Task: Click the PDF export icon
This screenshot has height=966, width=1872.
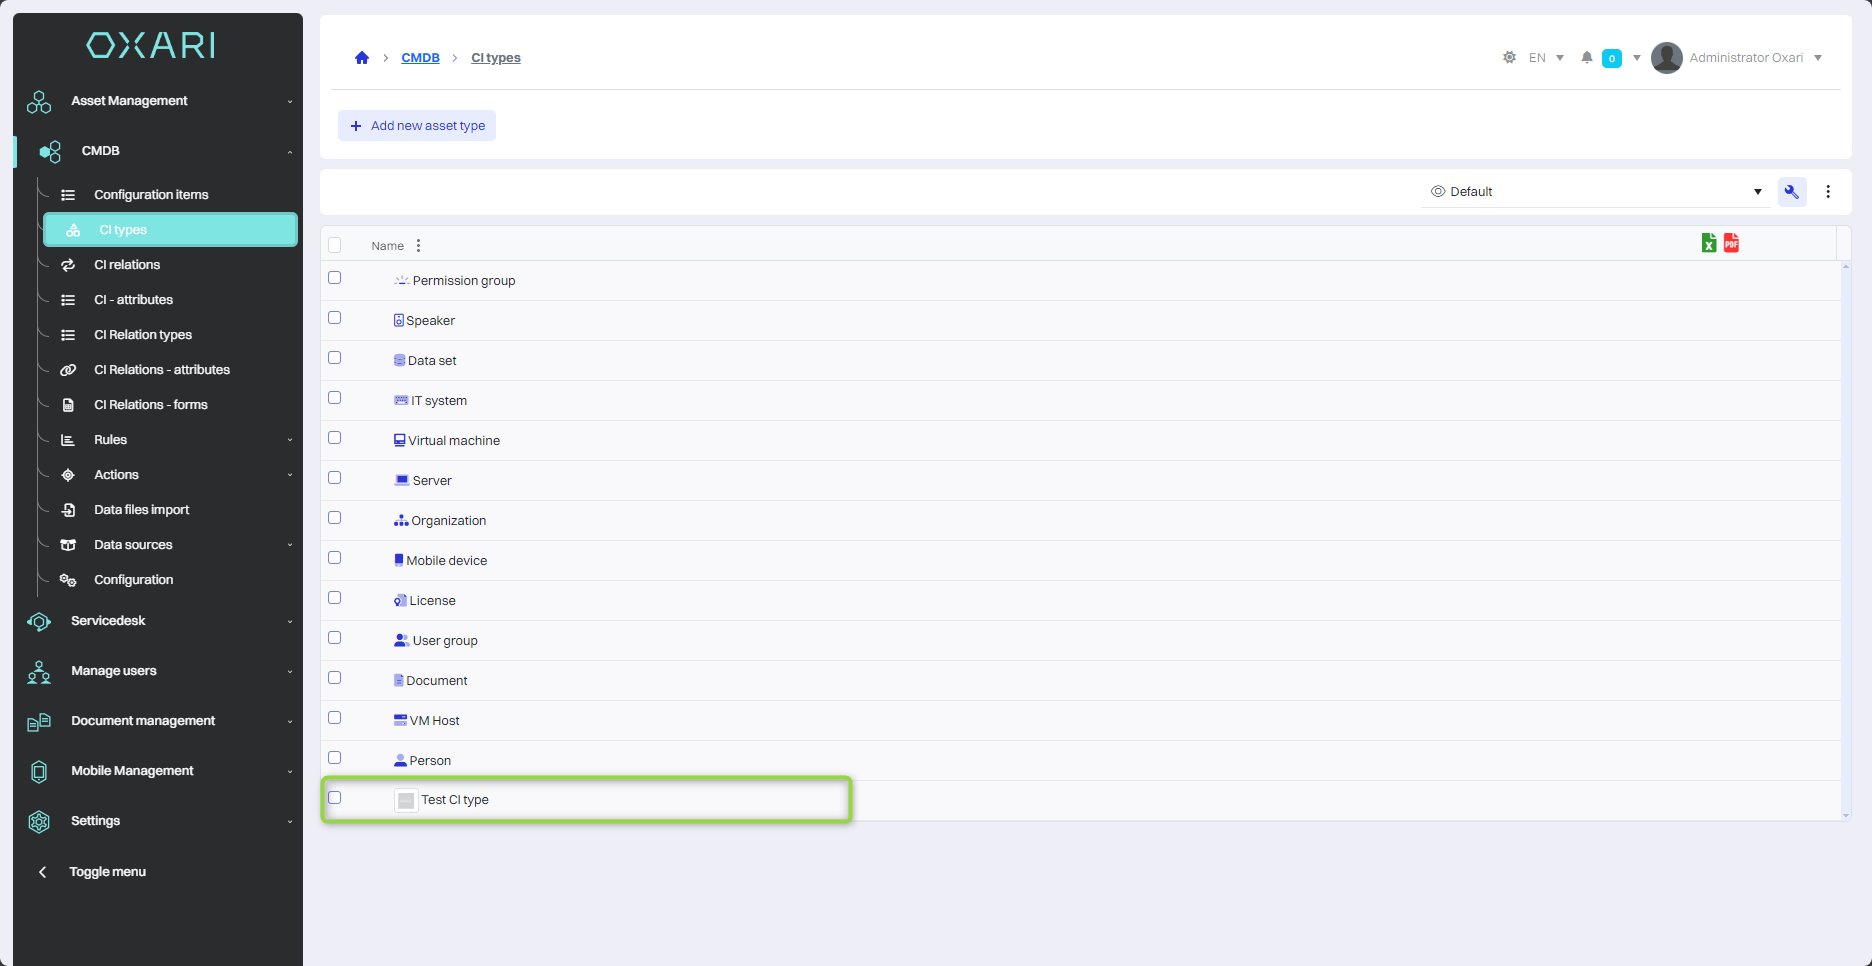Action: pyautogui.click(x=1731, y=243)
